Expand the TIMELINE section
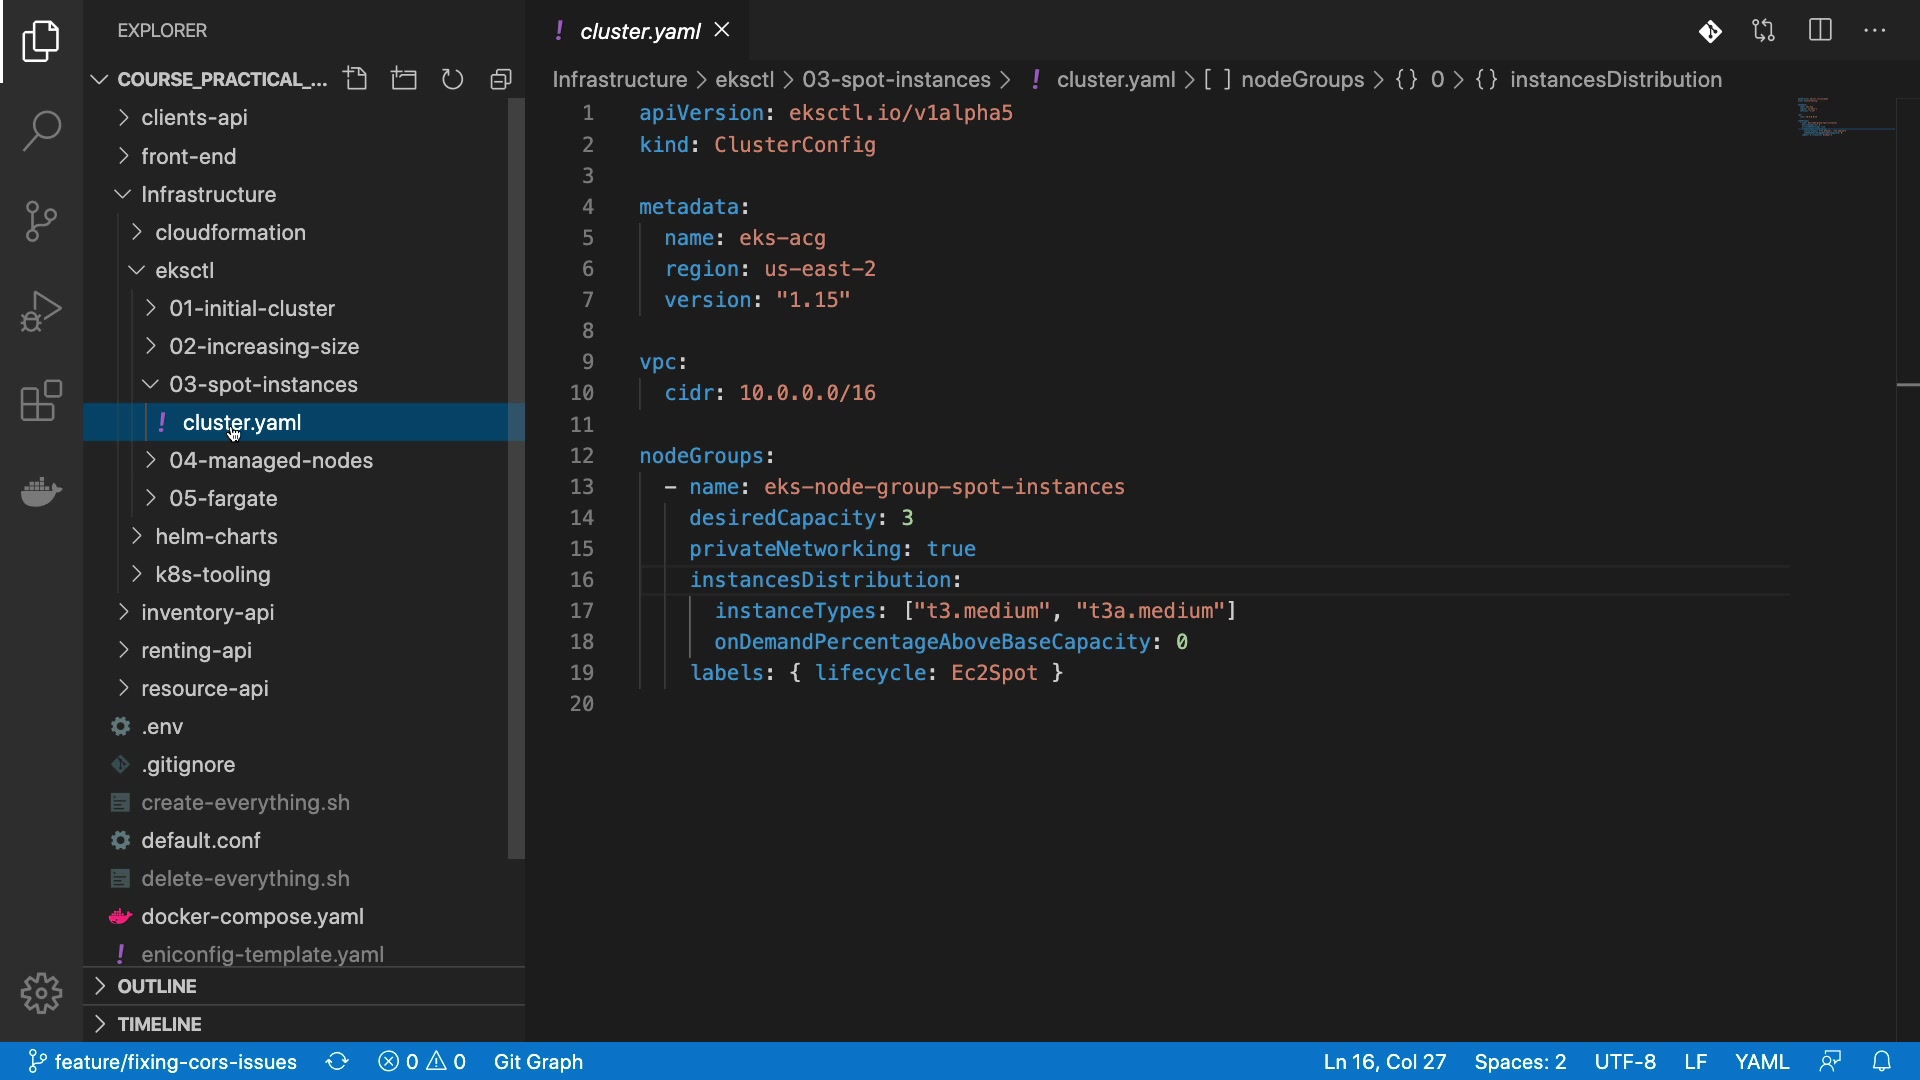Screen dimensions: 1920x1080 point(159,1025)
